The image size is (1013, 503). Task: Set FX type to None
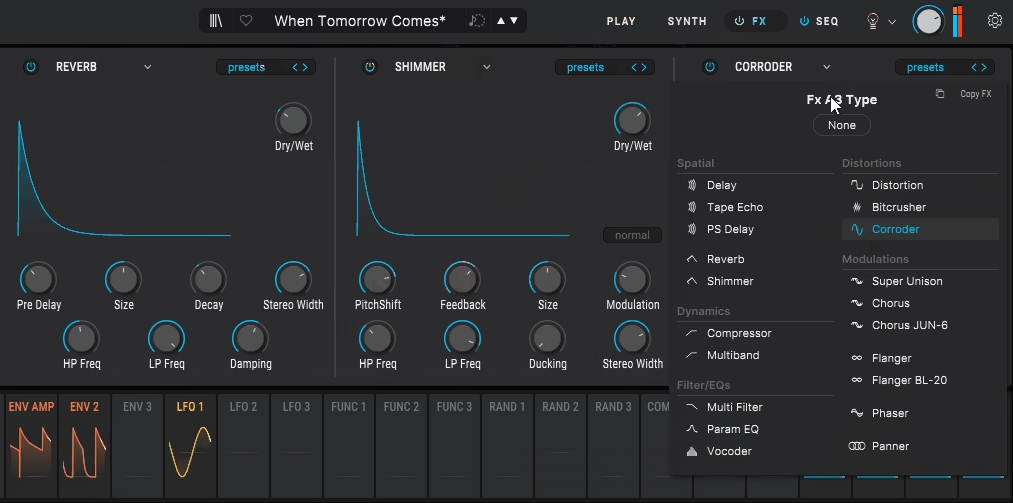(842, 125)
